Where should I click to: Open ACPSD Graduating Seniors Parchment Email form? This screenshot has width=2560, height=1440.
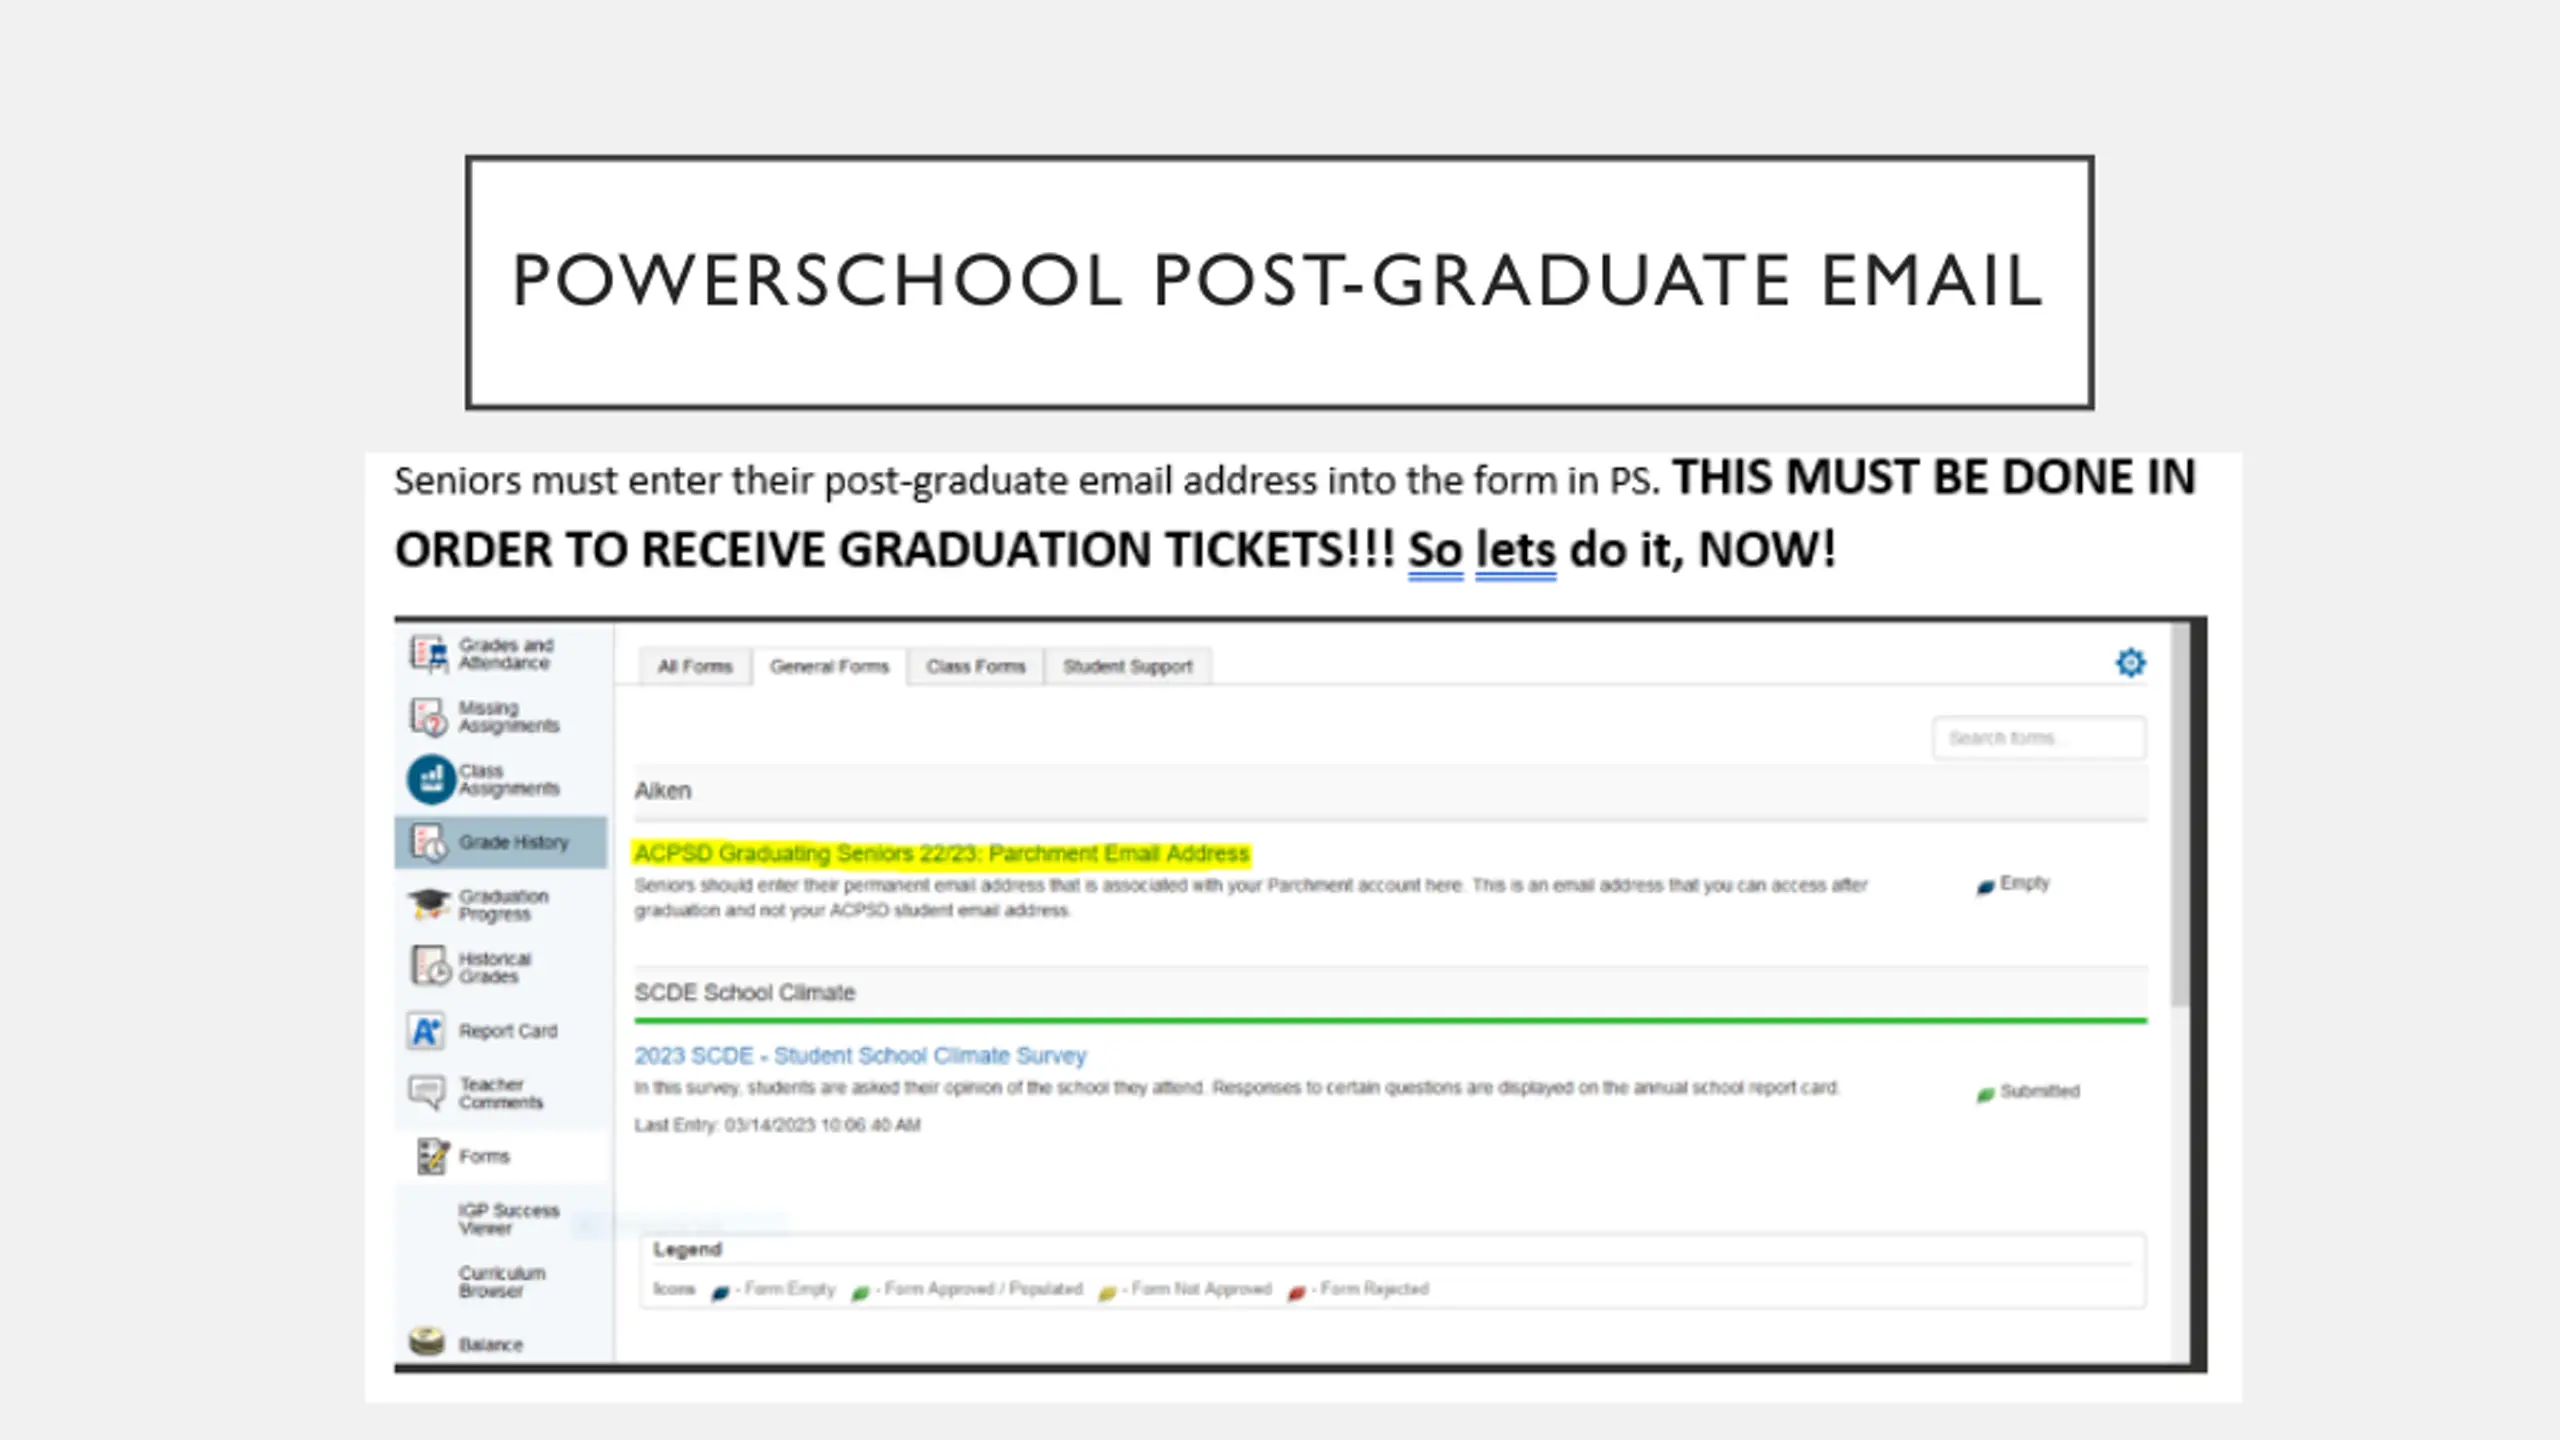[x=942, y=854]
